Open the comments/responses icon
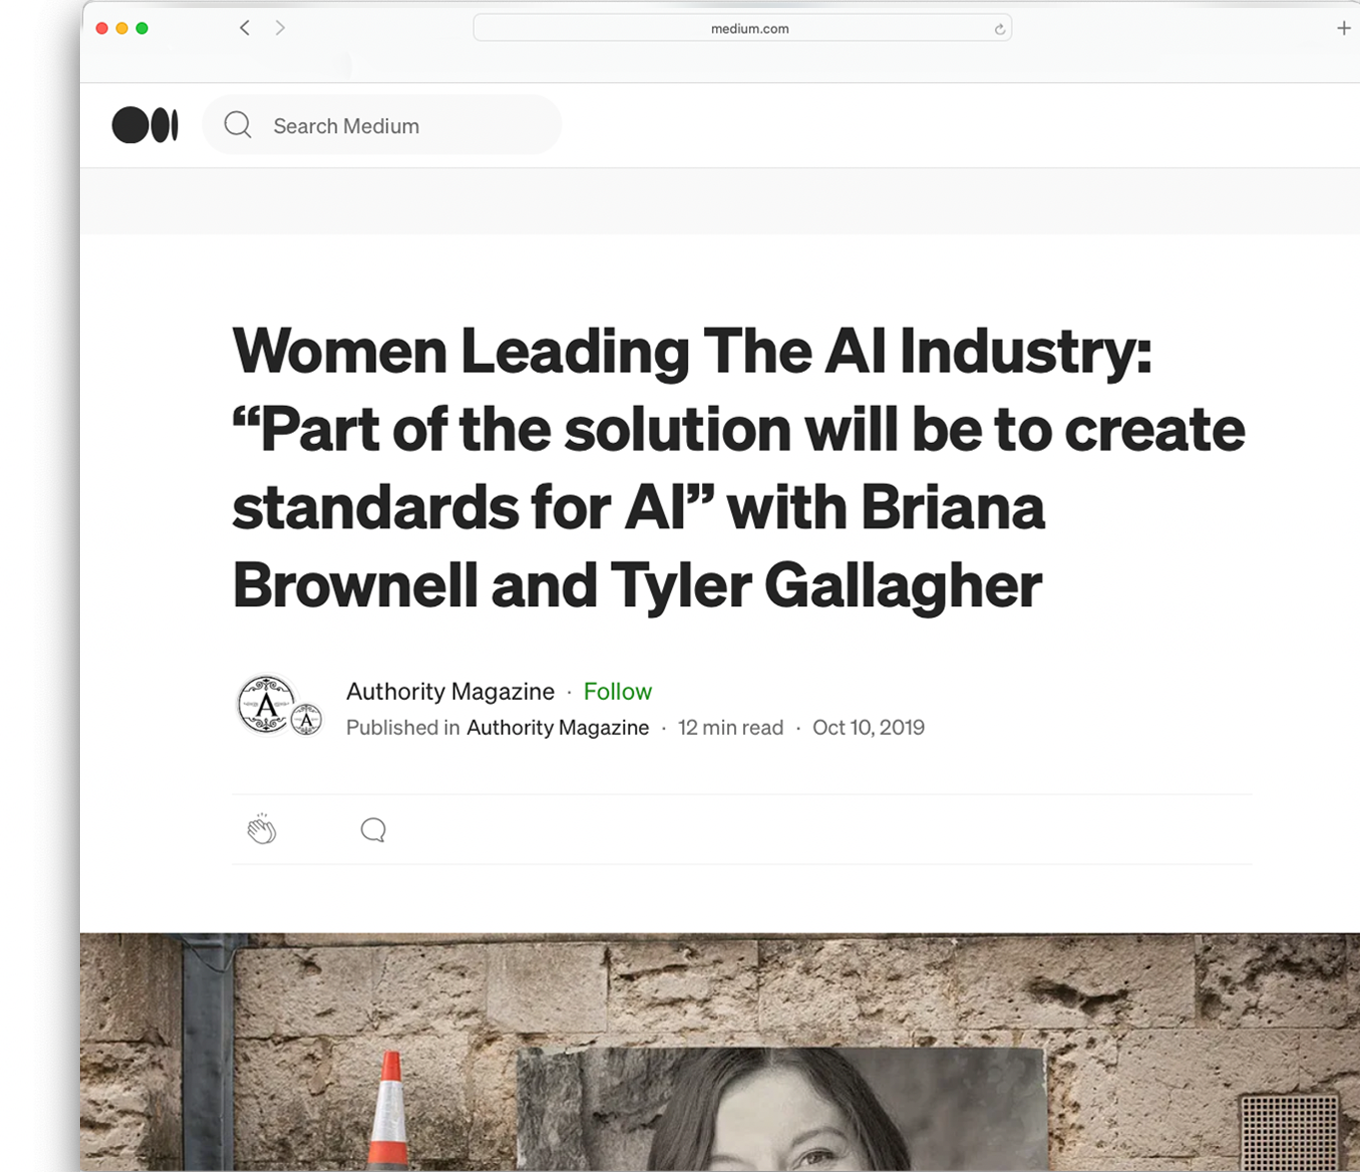This screenshot has width=1360, height=1172. click(373, 830)
